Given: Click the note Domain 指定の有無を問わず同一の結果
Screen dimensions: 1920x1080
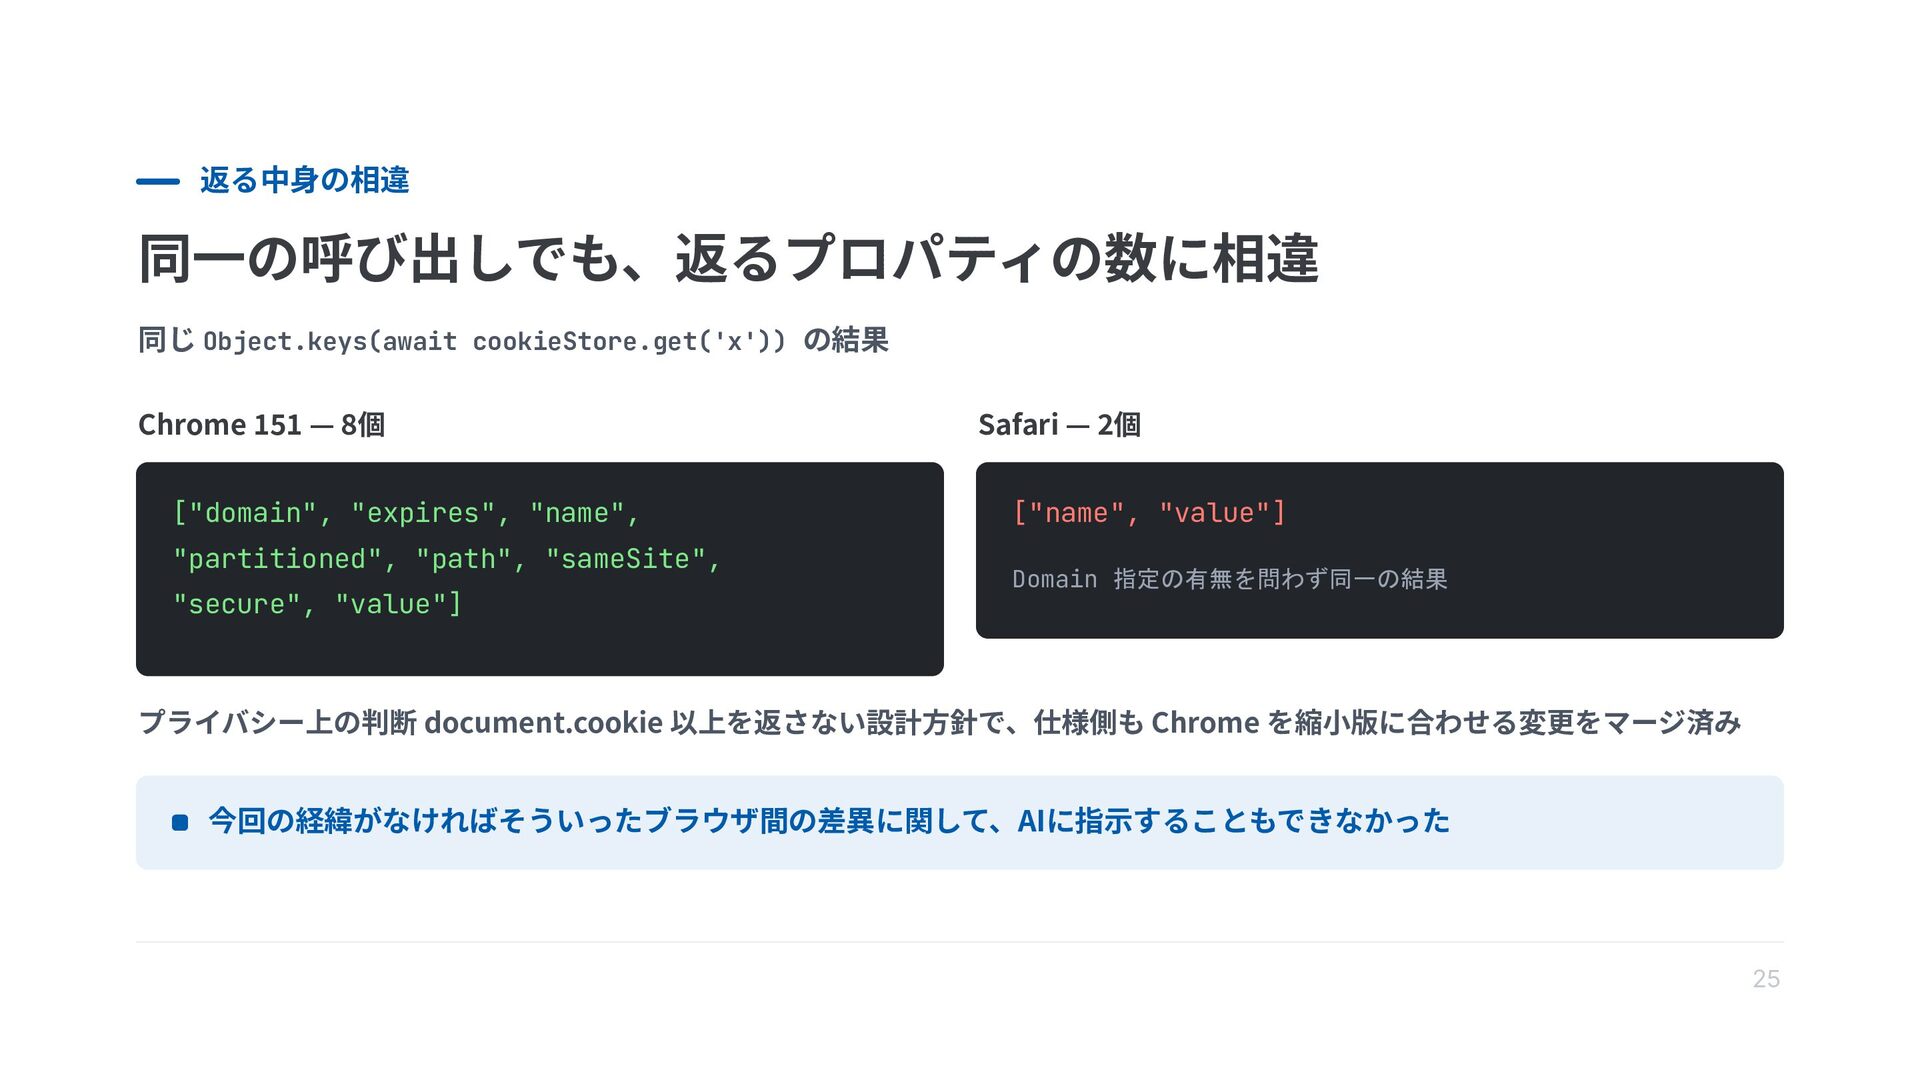Looking at the screenshot, I should coord(1230,579).
